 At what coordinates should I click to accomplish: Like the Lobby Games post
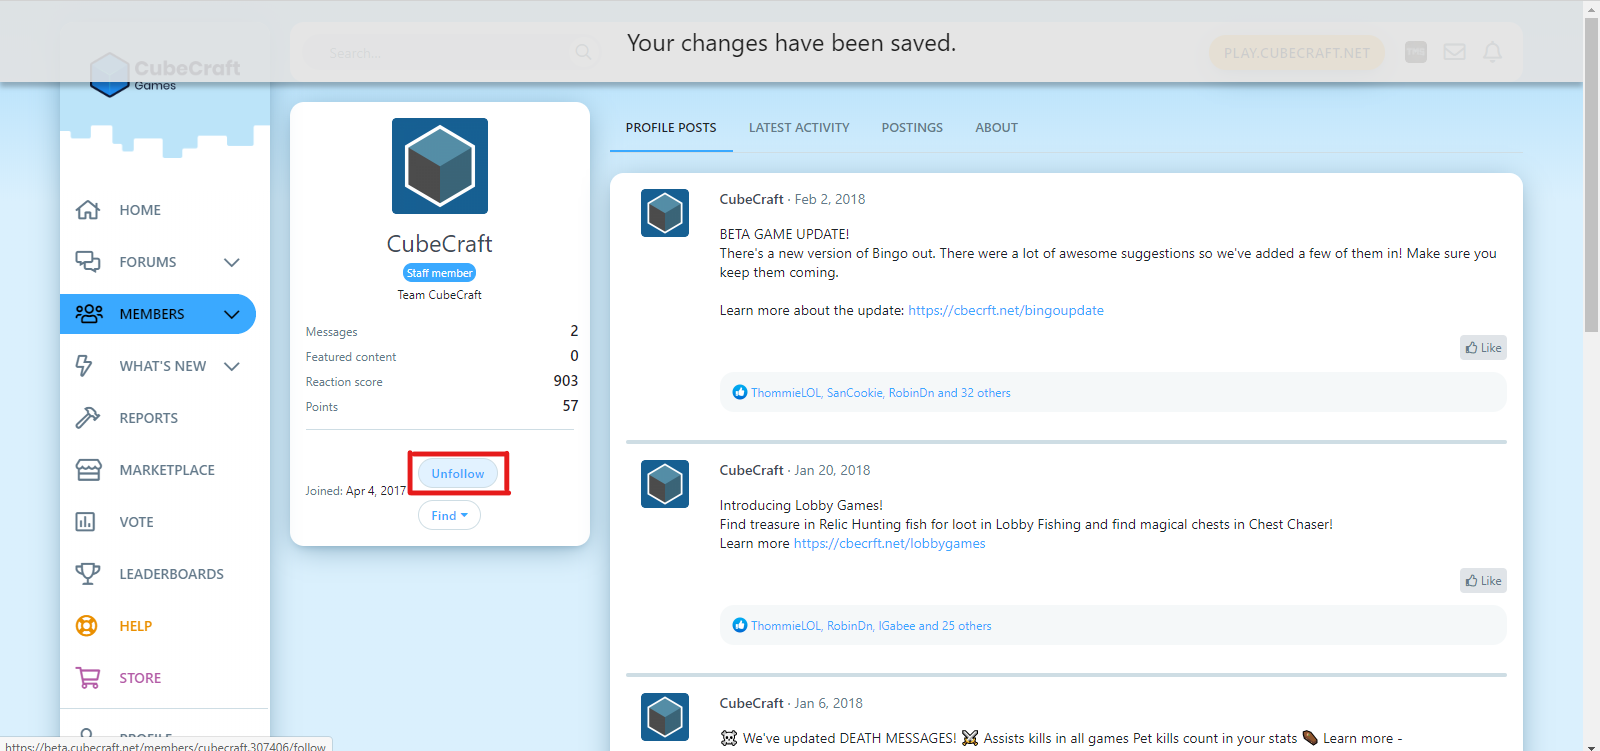coord(1483,581)
